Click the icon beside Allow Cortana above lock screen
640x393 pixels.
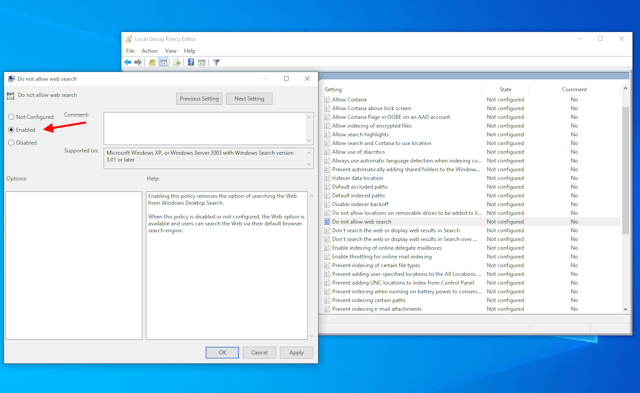[x=327, y=108]
